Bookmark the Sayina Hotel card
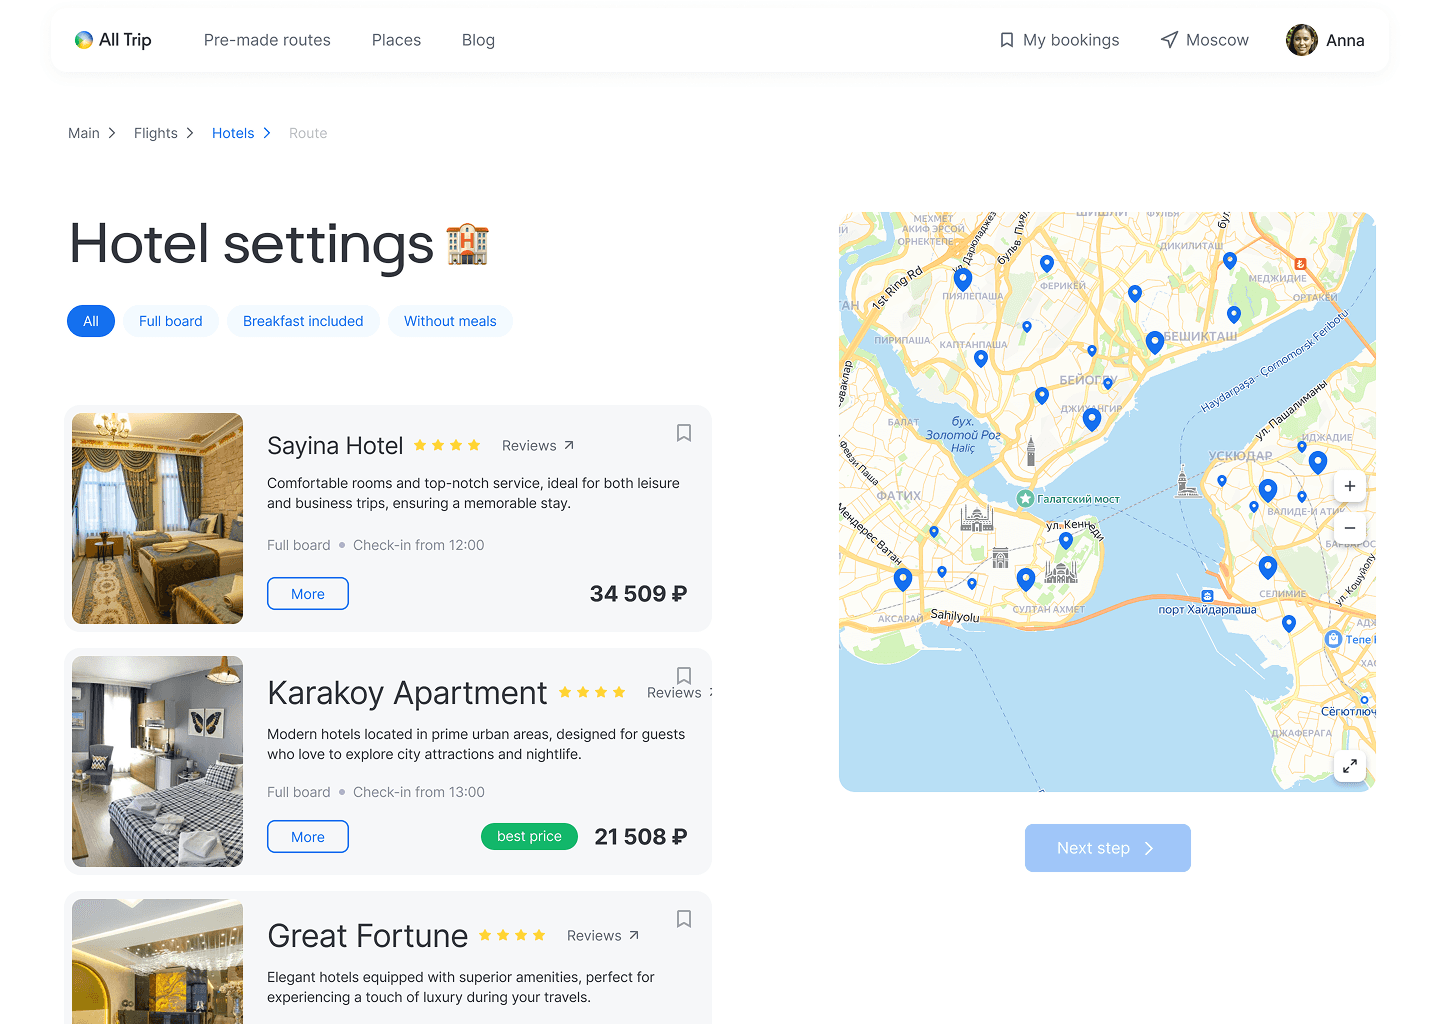Image resolution: width=1440 pixels, height=1024 pixels. click(684, 433)
